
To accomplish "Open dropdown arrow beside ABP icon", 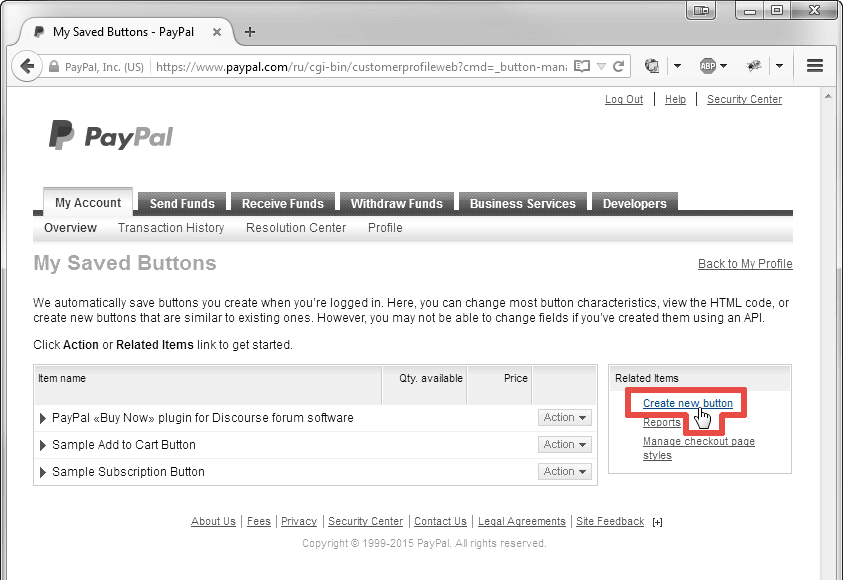I will (x=724, y=66).
